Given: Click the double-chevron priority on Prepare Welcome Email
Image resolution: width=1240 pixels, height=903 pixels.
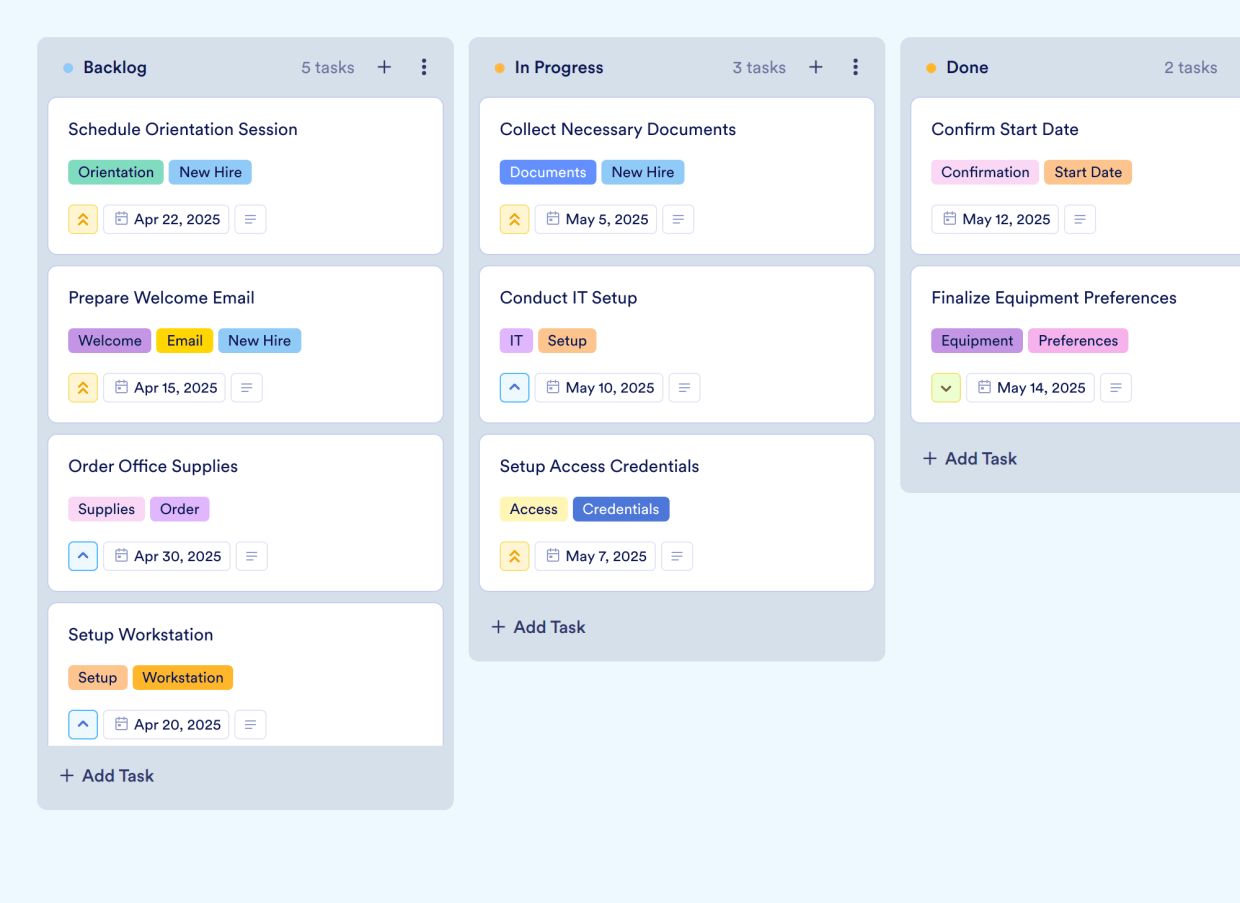Looking at the screenshot, I should (83, 387).
